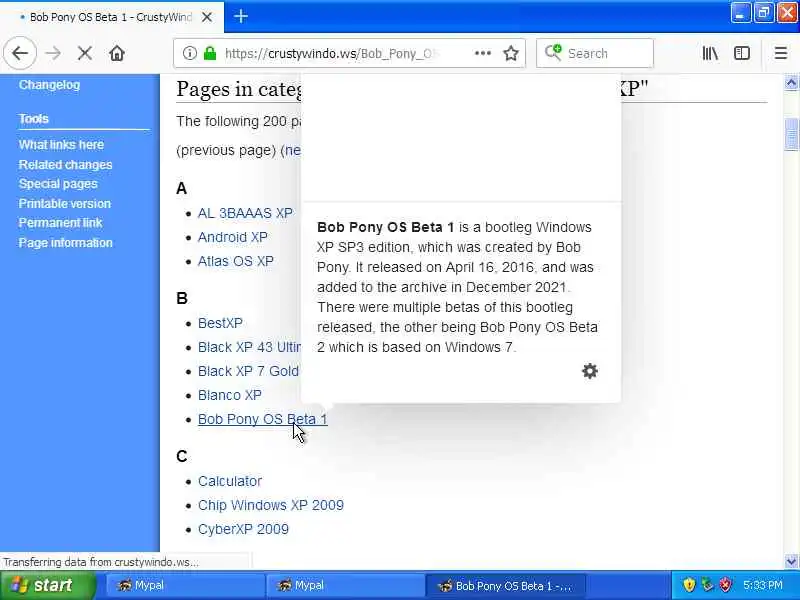The image size is (800, 600).
Task: Switch to second Mypal taskbar window
Action: [345, 585]
